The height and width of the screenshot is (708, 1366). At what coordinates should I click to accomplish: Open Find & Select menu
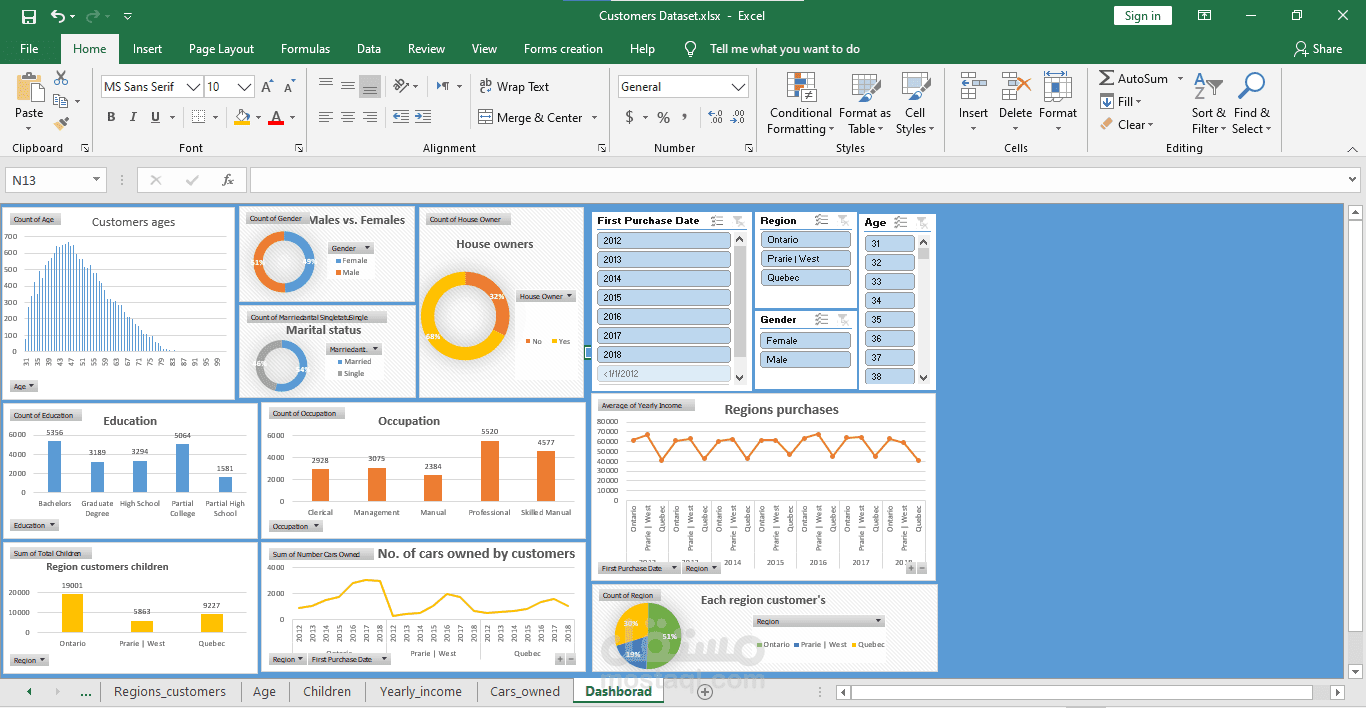point(1251,104)
